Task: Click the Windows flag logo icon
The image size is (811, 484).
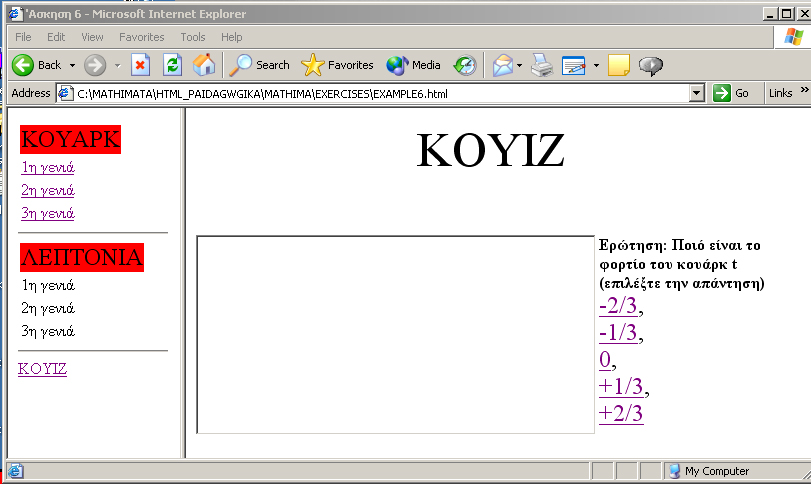Action: 793,37
